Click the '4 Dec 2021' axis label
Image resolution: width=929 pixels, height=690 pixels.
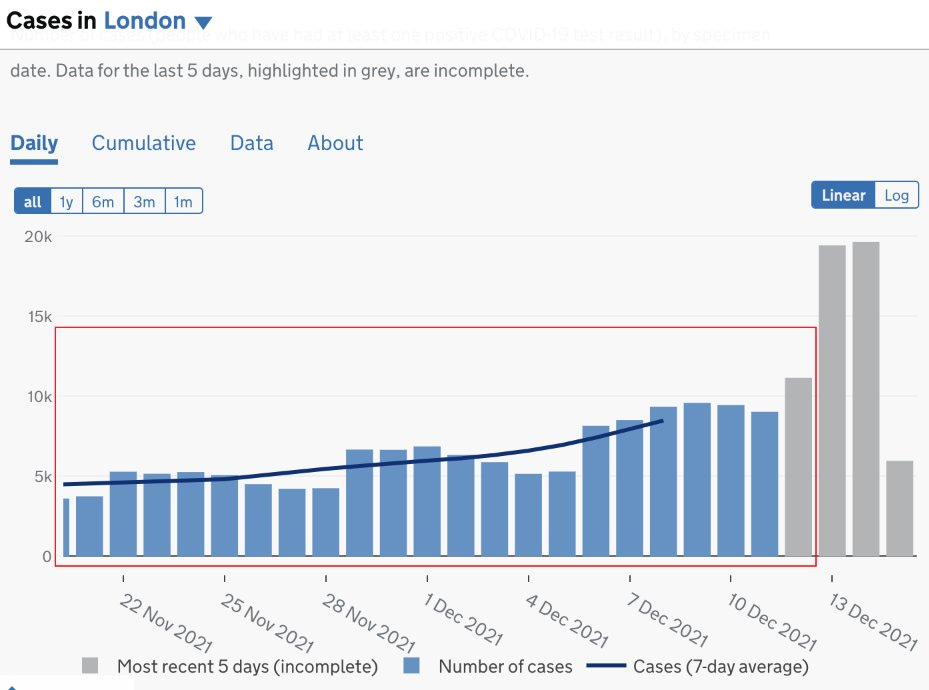(566, 620)
